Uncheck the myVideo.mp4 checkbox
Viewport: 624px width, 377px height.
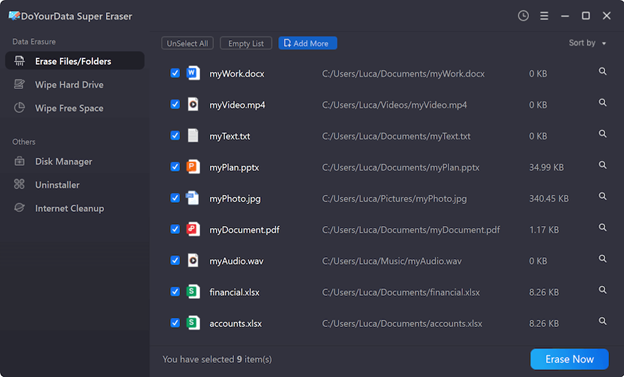175,104
